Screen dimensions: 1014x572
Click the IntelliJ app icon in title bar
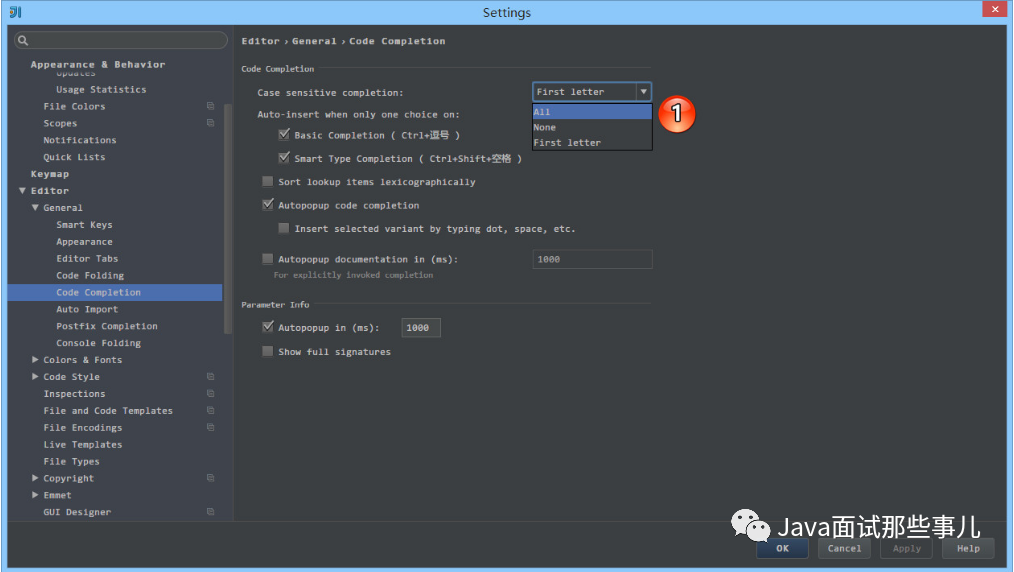click(x=16, y=12)
